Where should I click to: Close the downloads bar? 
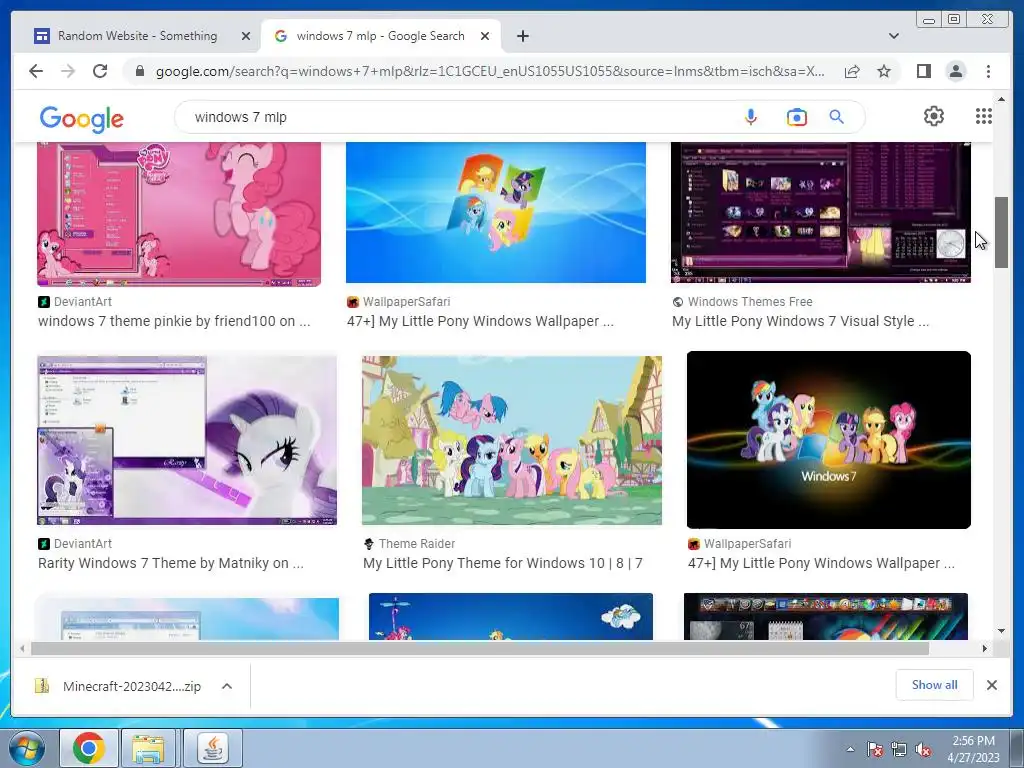pos(991,684)
